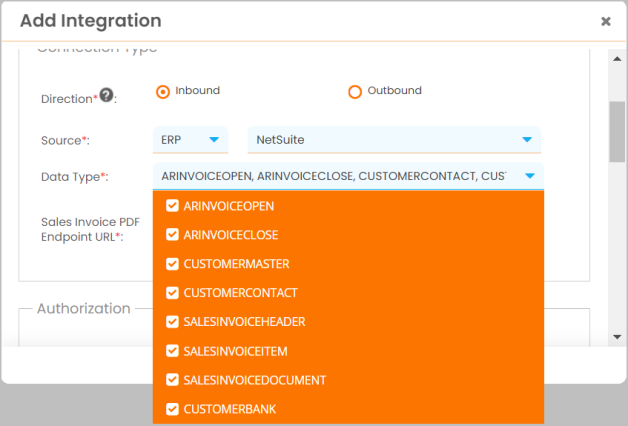Screen dimensions: 628x426
Task: Uncheck the SALESINVOICEITEM checkbox
Action: click(x=173, y=351)
